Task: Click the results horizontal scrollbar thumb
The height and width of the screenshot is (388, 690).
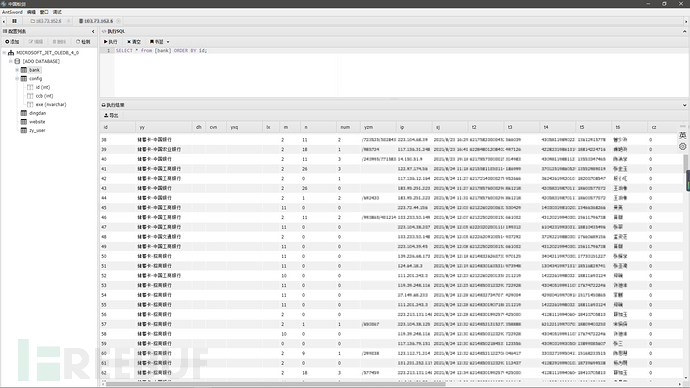Action: tap(275, 384)
